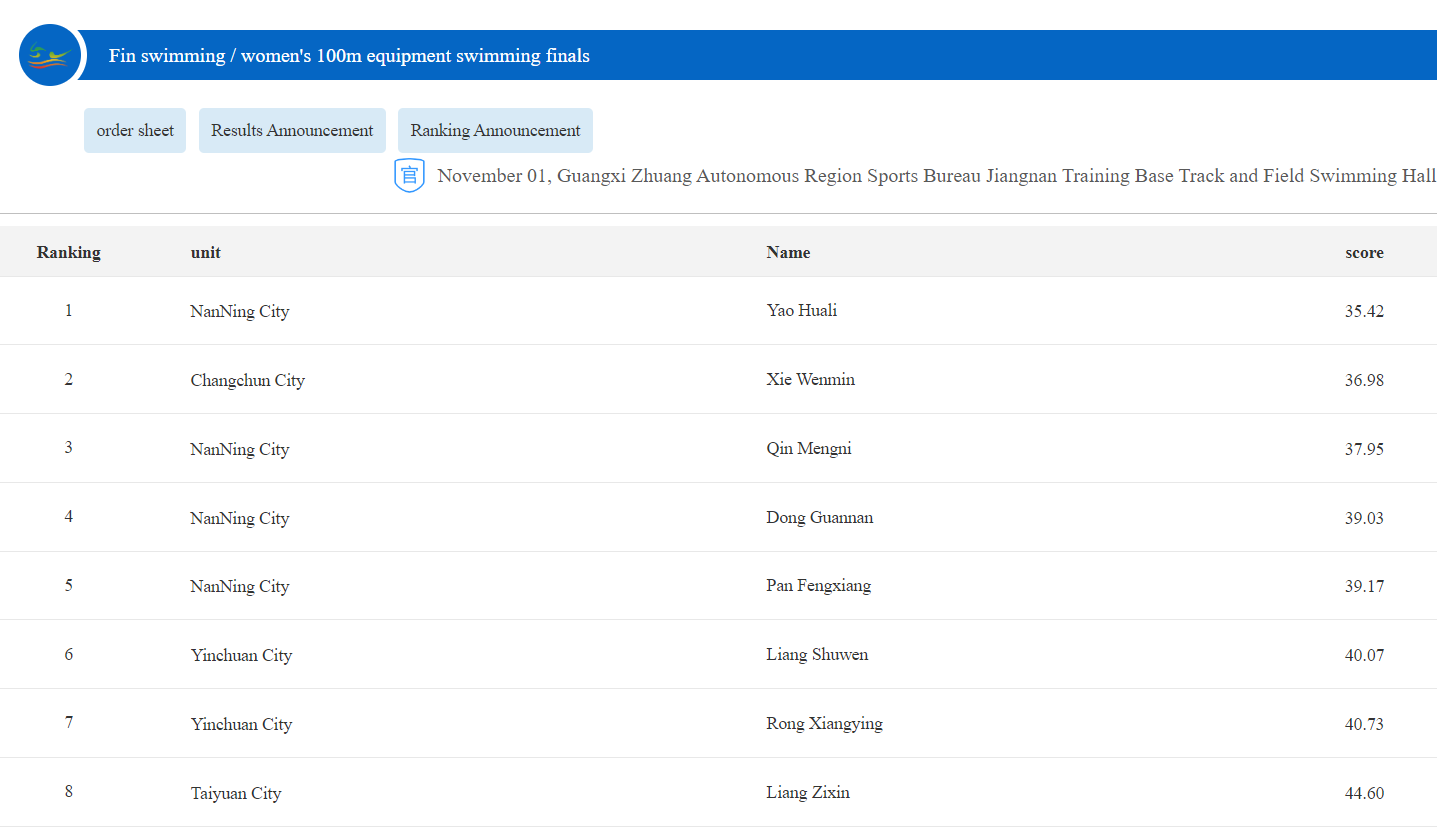Screen dimensions: 1449x838
Task: Select the name Liang Shuwen
Action: pyautogui.click(x=817, y=655)
